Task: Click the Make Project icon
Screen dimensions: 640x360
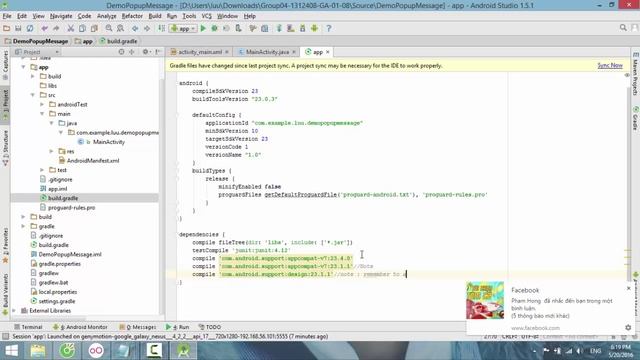Action: [x=162, y=28]
